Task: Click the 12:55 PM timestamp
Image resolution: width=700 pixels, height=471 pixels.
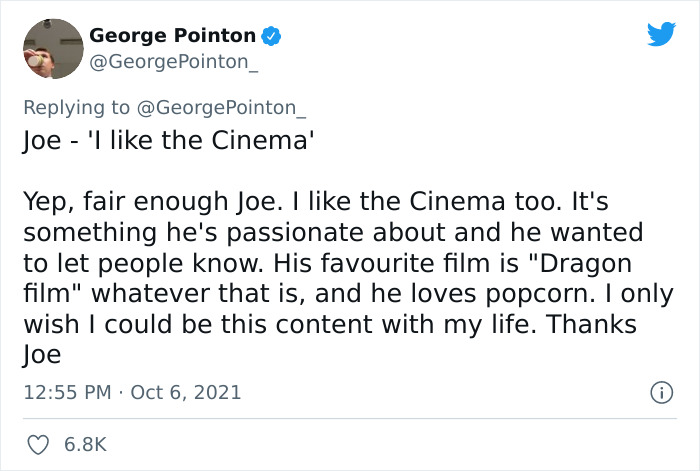Action: click(x=66, y=392)
